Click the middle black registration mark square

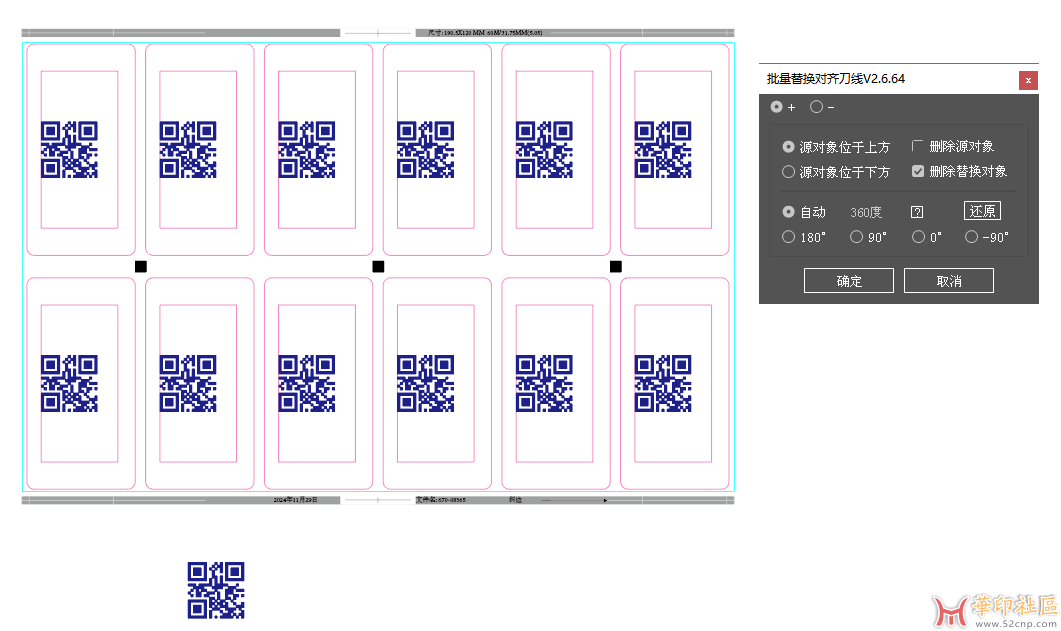378,266
